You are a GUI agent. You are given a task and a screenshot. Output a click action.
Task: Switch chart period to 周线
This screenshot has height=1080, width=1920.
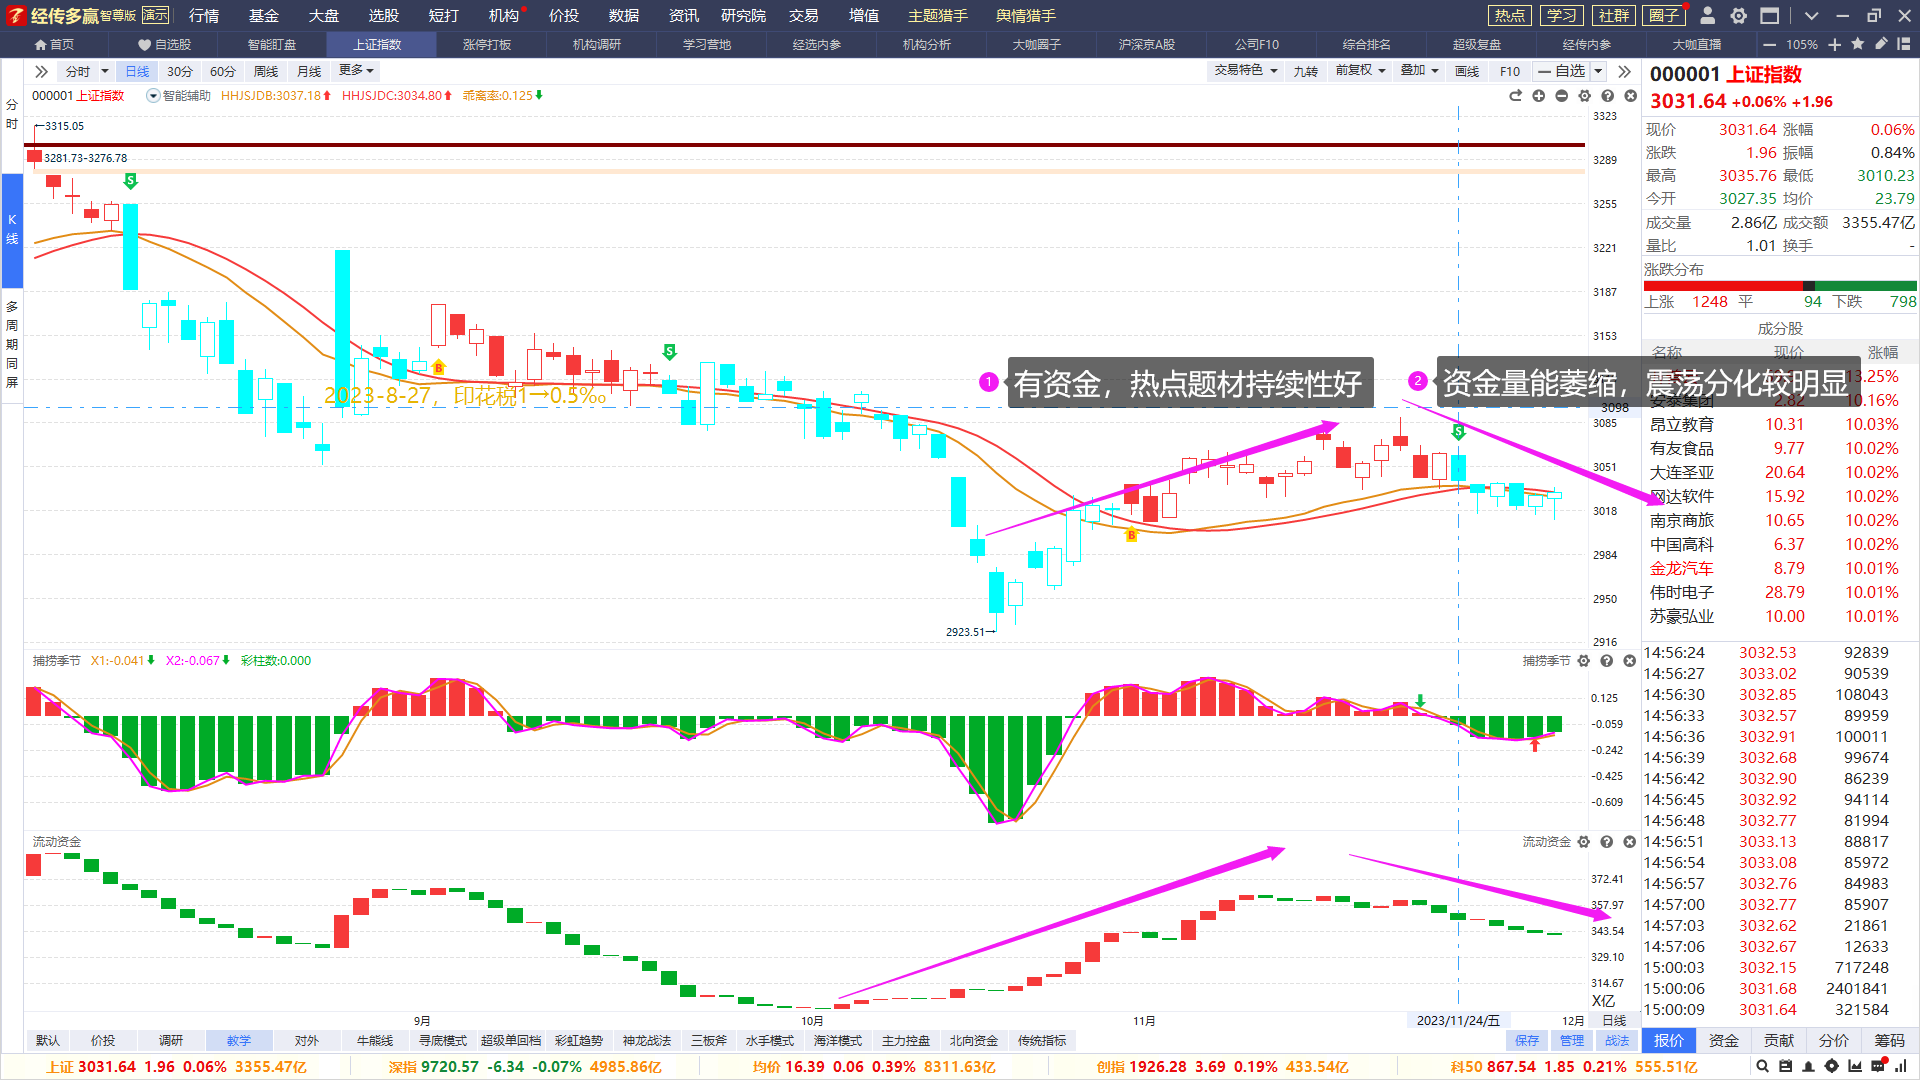point(266,71)
